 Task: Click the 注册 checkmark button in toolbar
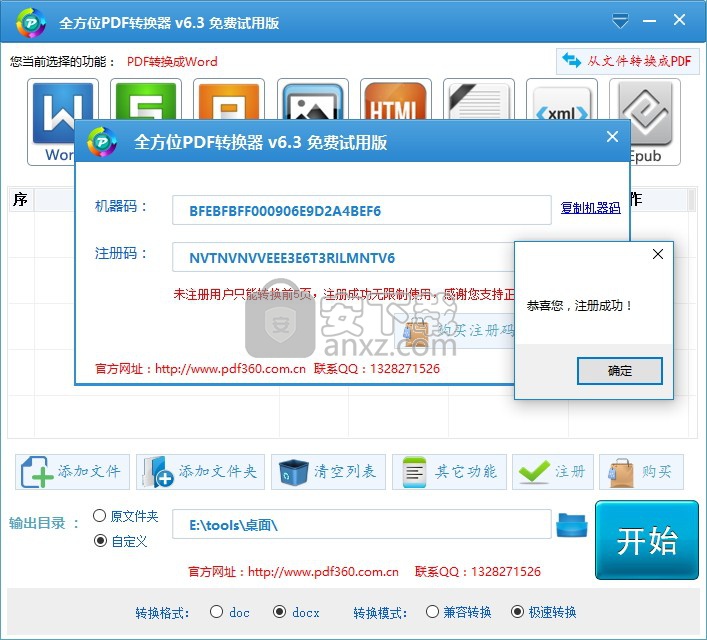[x=553, y=472]
